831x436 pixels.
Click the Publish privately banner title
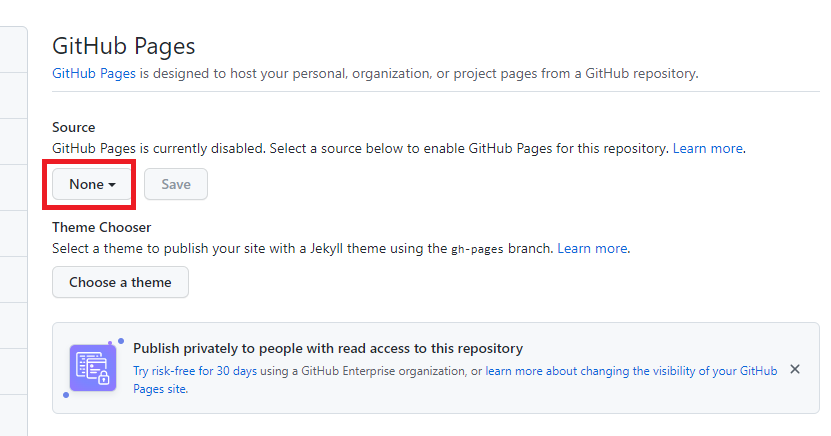tap(328, 349)
